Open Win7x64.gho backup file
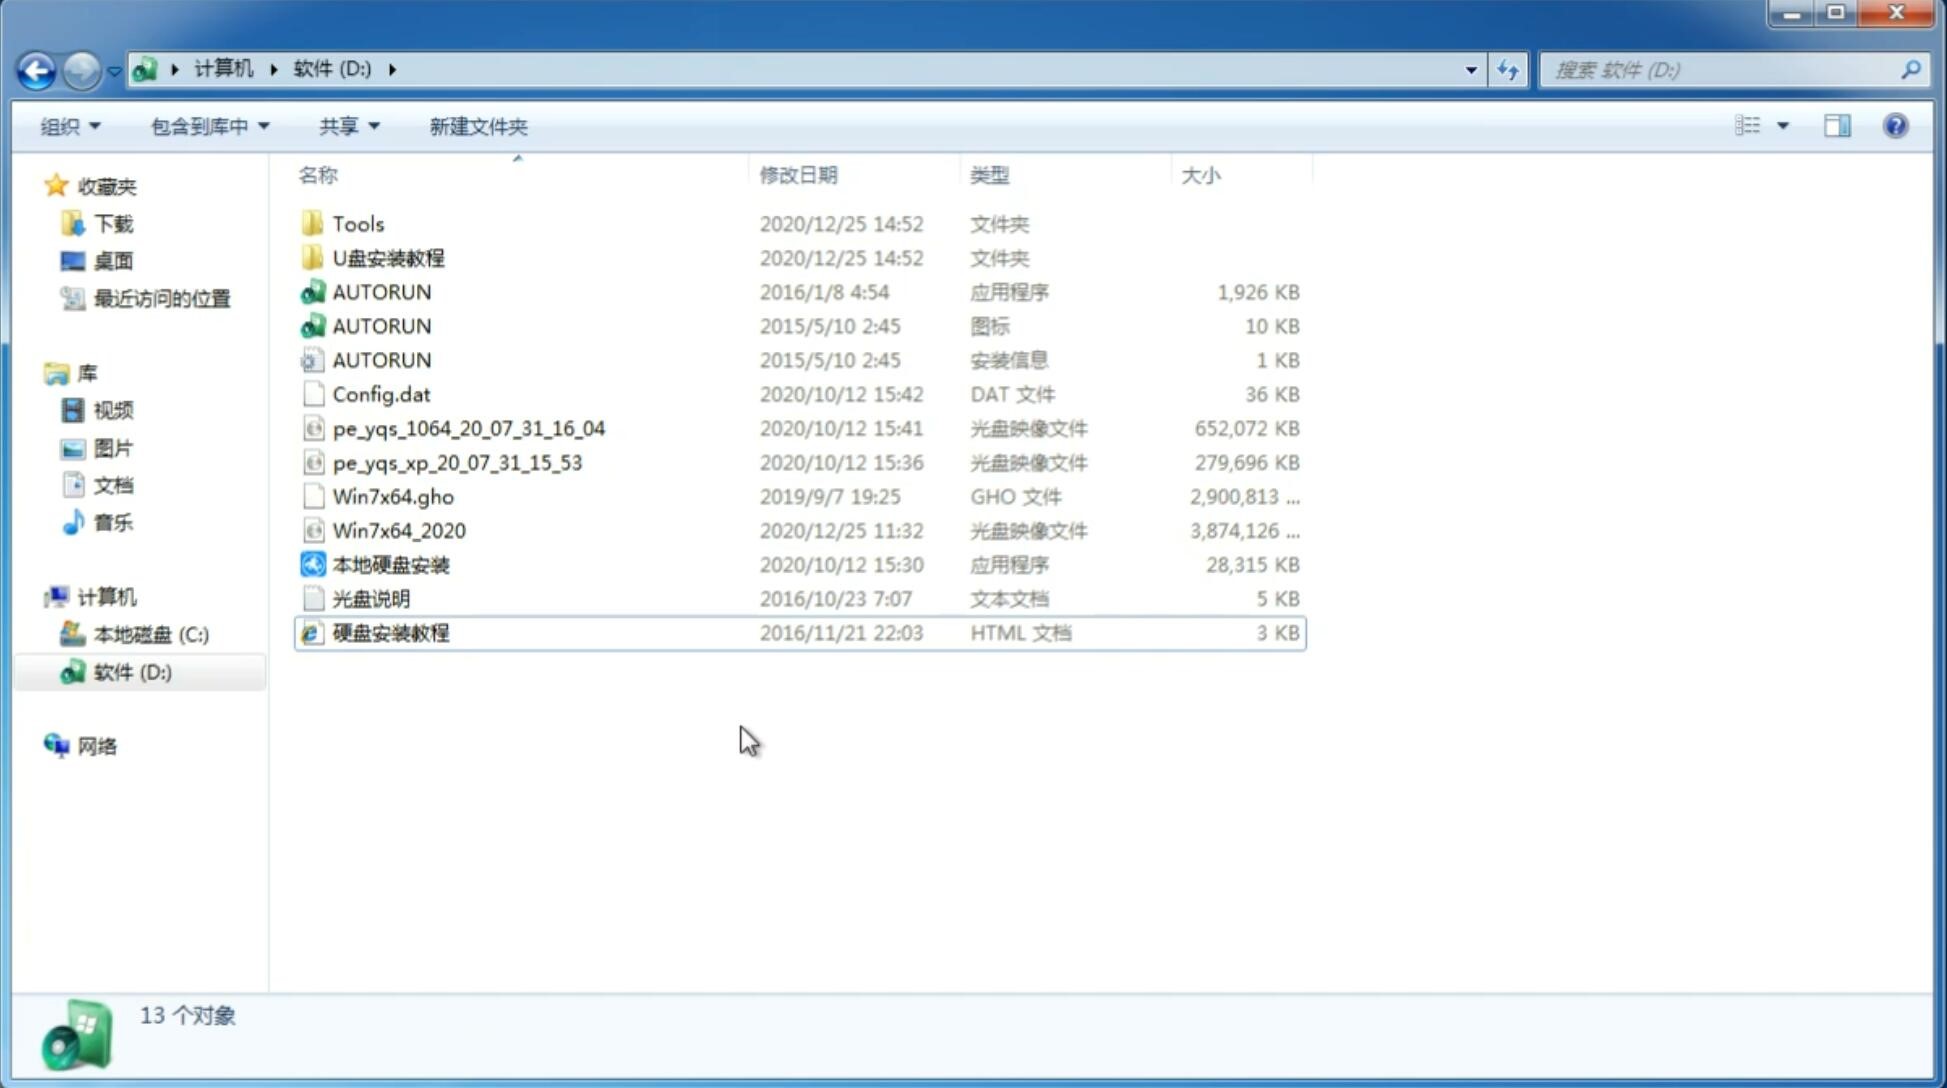Viewport: 1947px width, 1088px height. tap(393, 496)
